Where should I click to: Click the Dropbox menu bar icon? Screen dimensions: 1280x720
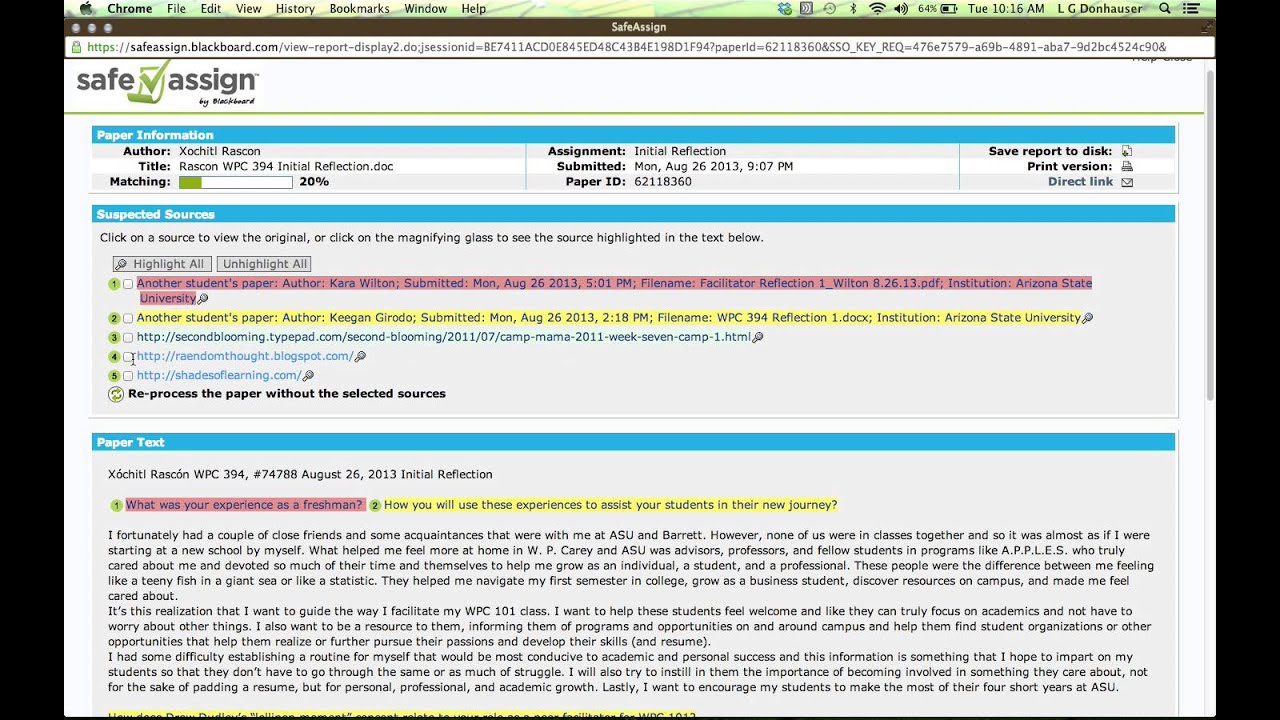(785, 9)
